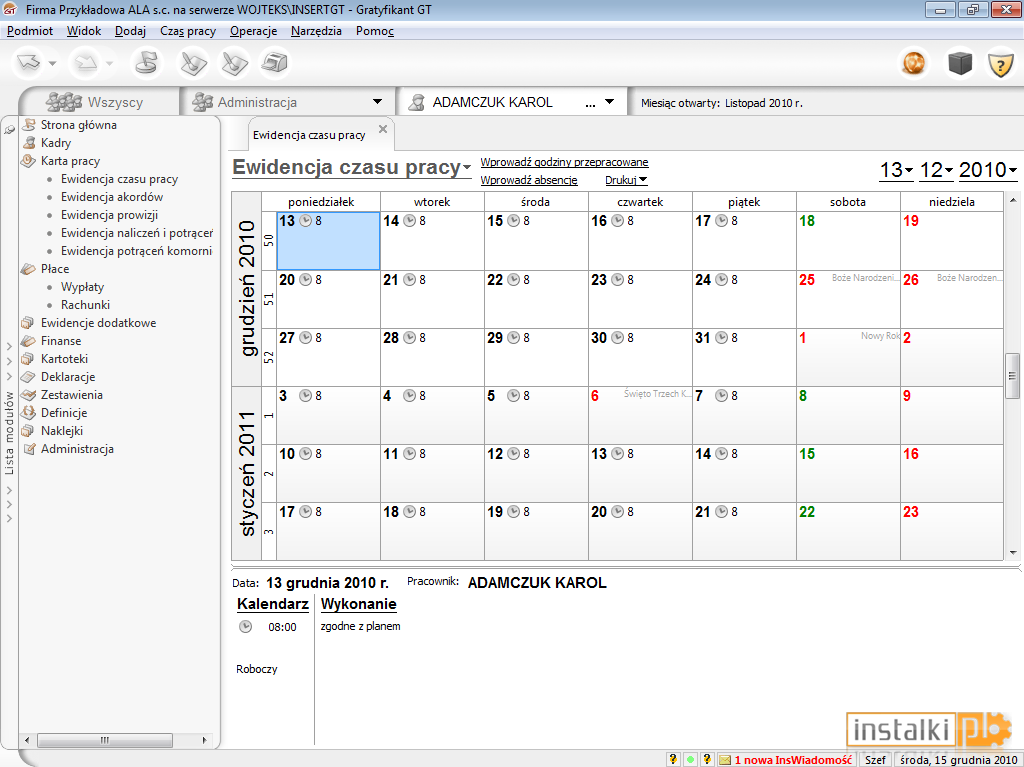
Task: Select January 6 Święto Trzech Króli cell
Action: click(x=640, y=416)
